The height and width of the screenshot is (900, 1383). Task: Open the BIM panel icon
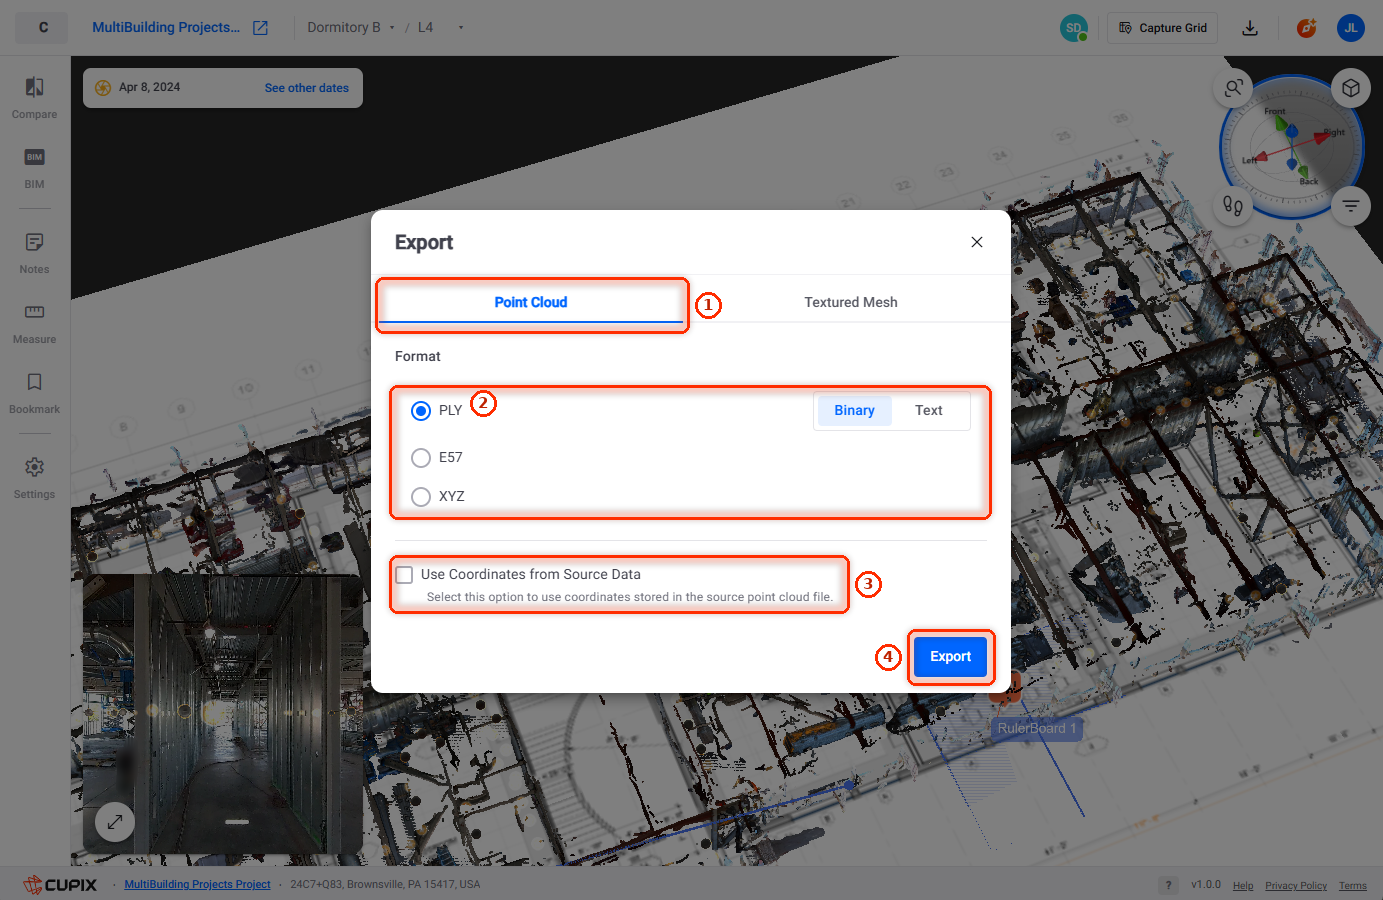[x=34, y=167]
